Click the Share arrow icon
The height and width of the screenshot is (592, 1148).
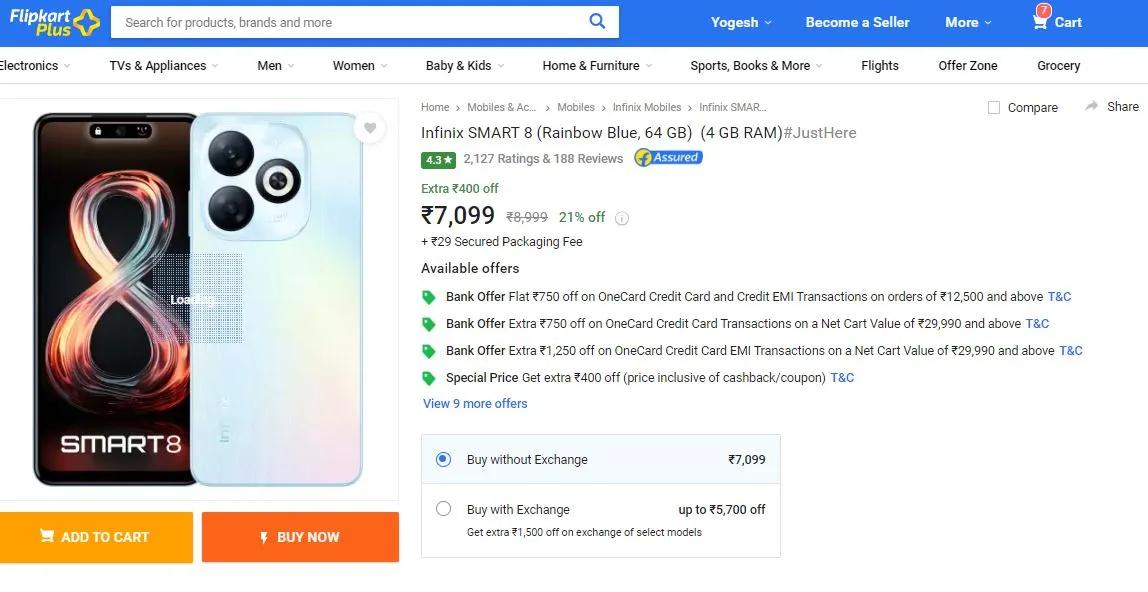(x=1092, y=106)
